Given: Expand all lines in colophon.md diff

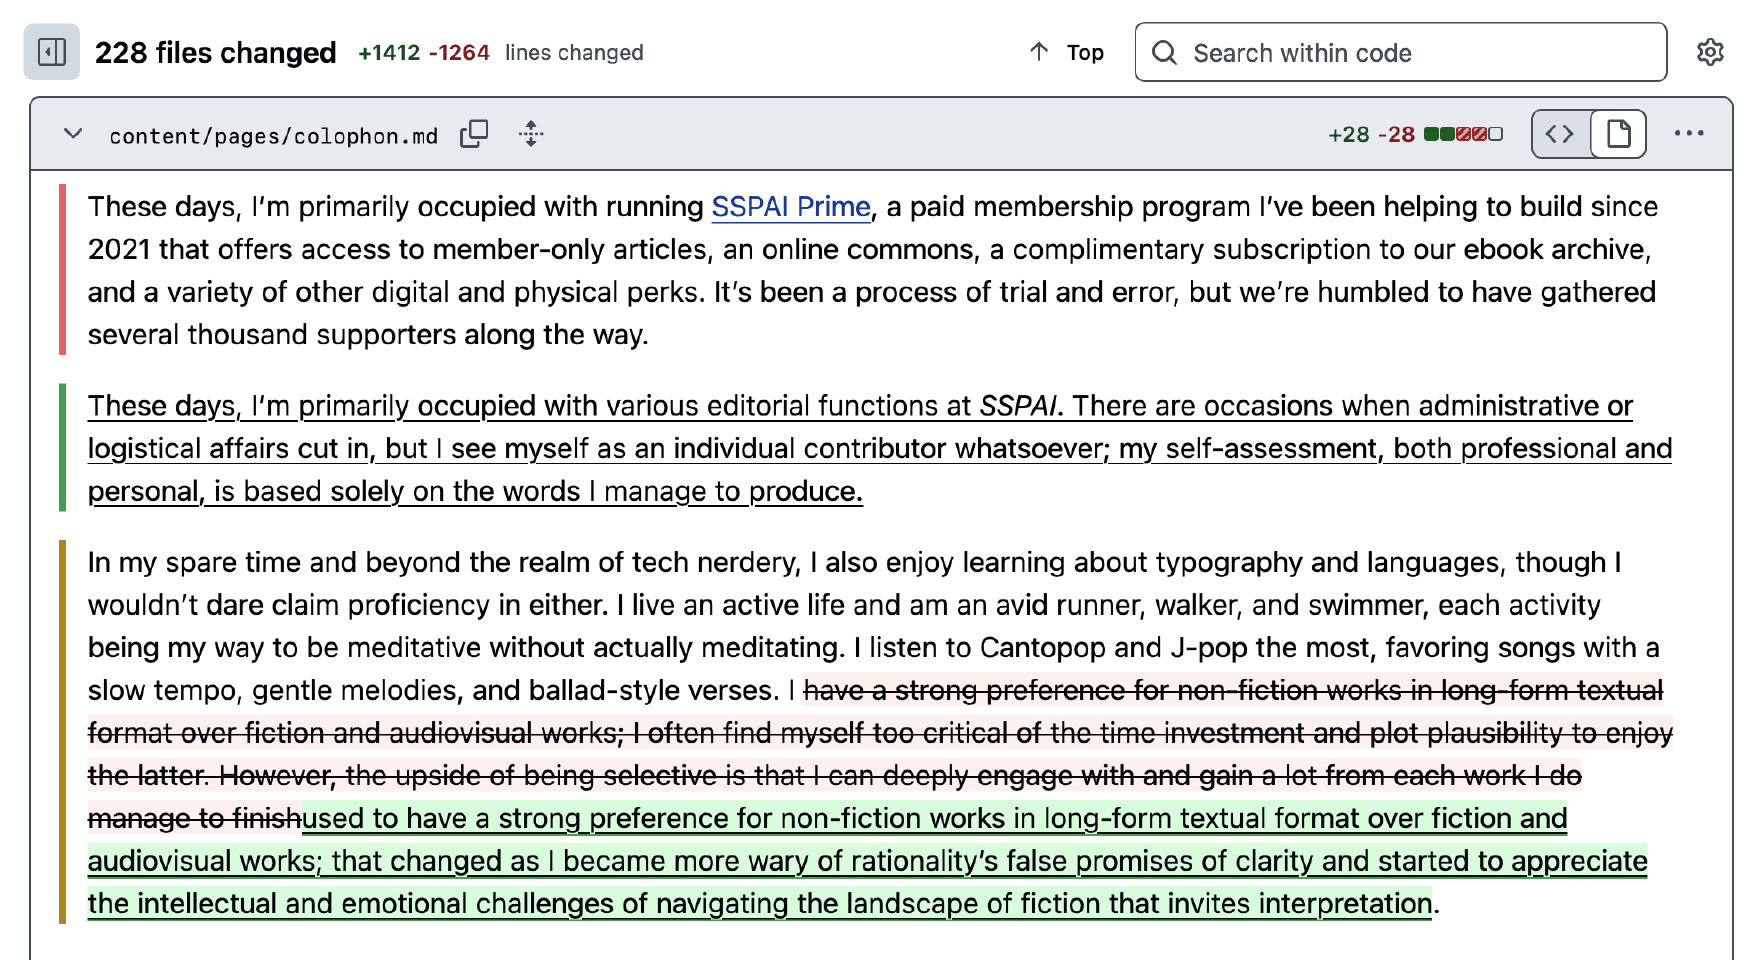Looking at the screenshot, I should pyautogui.click(x=531, y=134).
